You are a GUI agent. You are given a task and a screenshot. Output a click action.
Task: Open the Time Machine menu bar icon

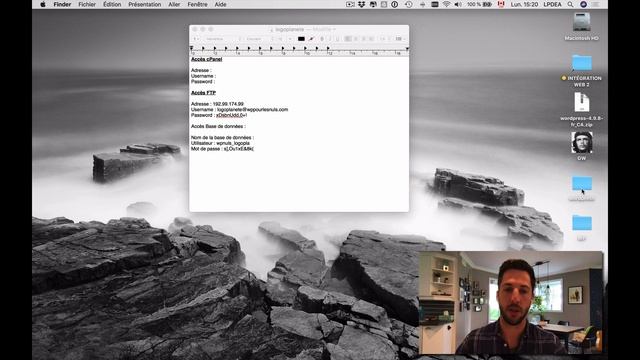pyautogui.click(x=409, y=4)
